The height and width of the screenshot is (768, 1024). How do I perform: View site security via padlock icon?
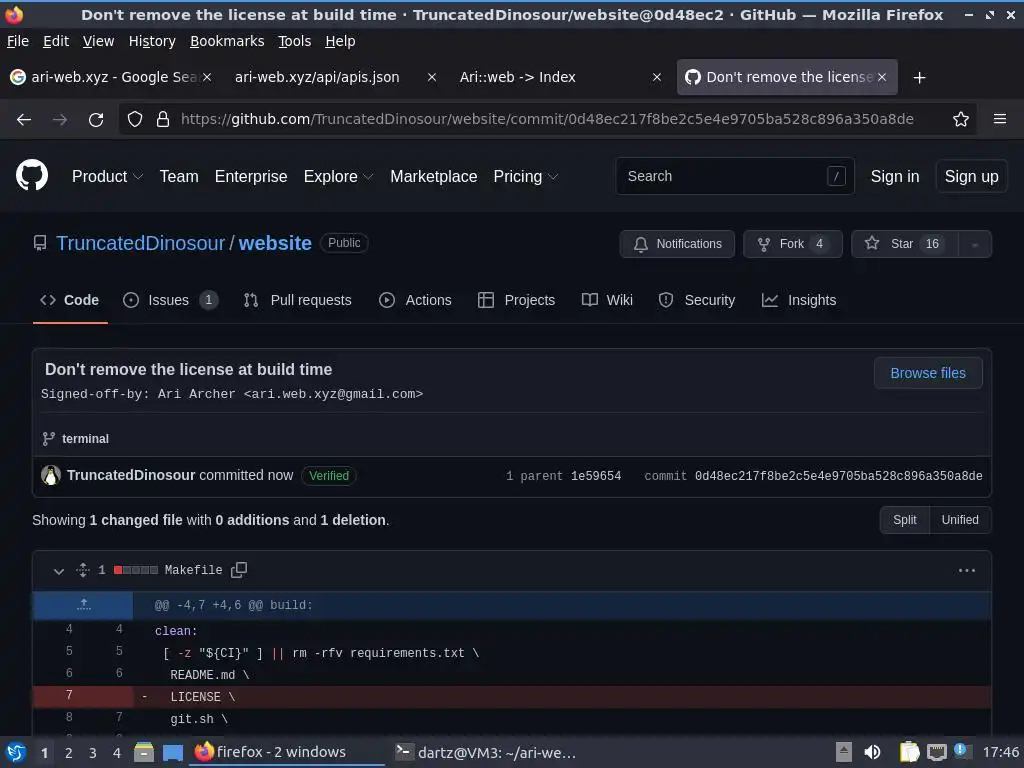coord(163,120)
